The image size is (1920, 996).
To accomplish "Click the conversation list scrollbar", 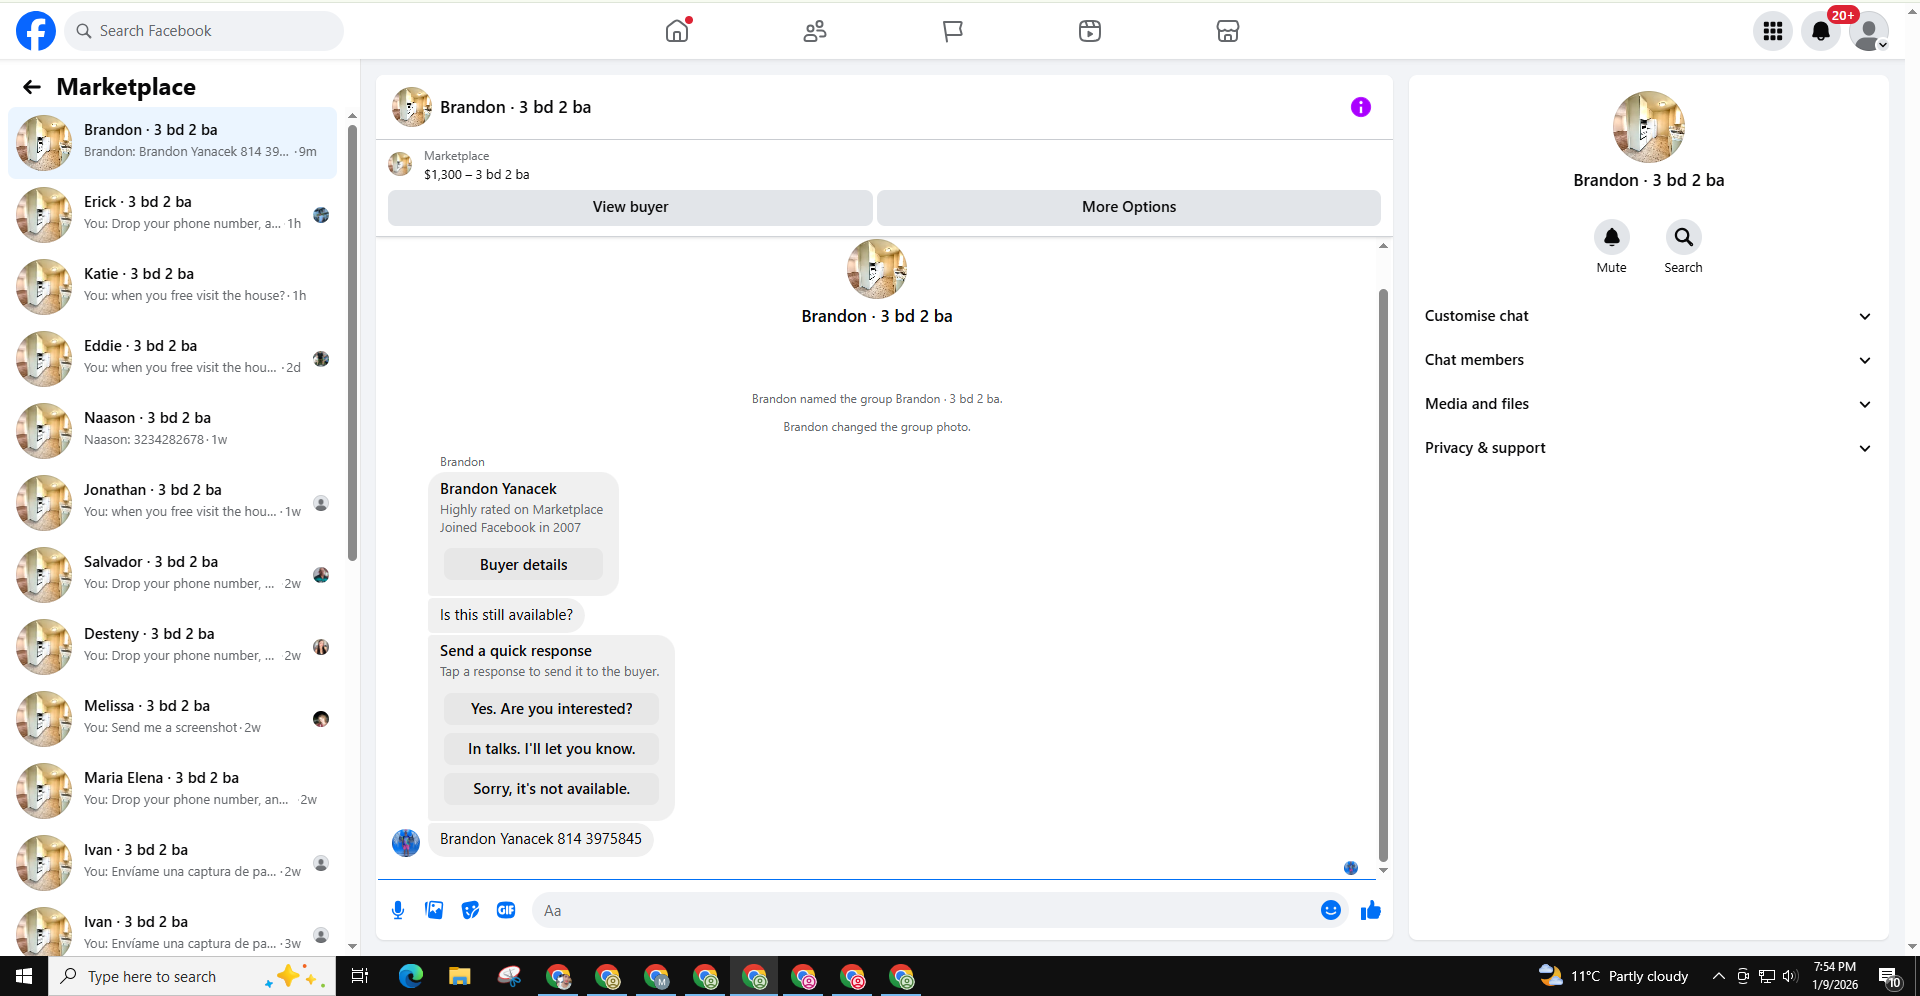I will click(x=352, y=342).
